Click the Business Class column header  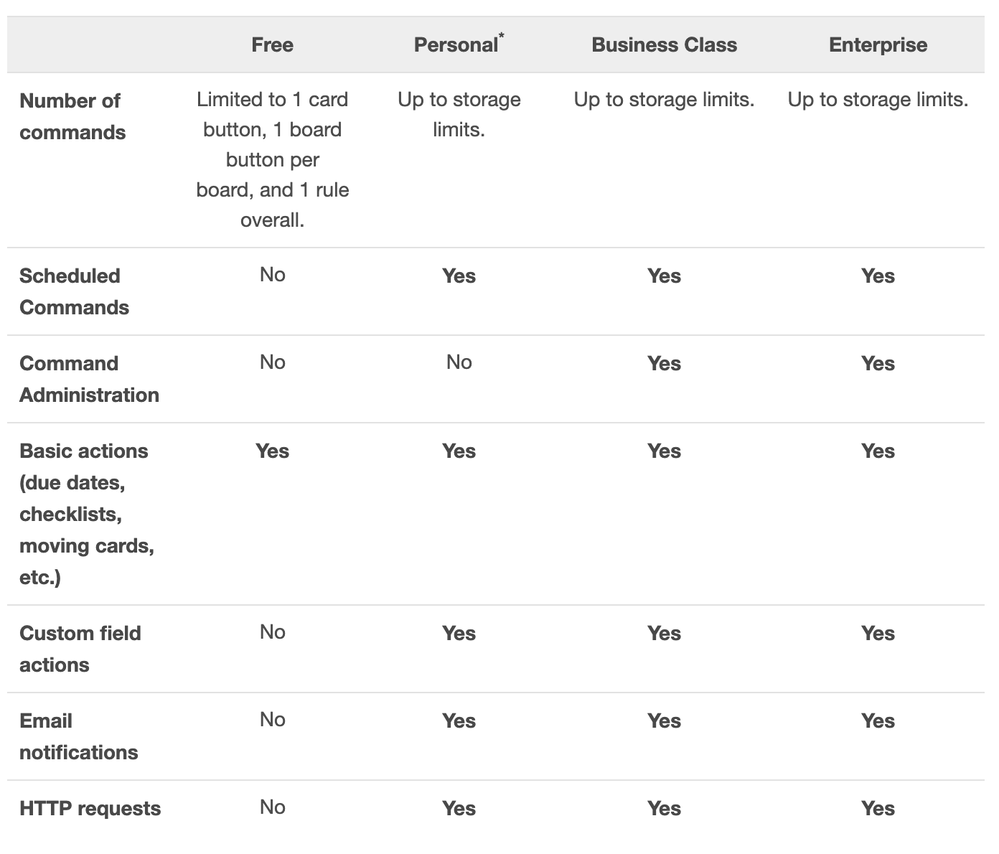pyautogui.click(x=664, y=45)
